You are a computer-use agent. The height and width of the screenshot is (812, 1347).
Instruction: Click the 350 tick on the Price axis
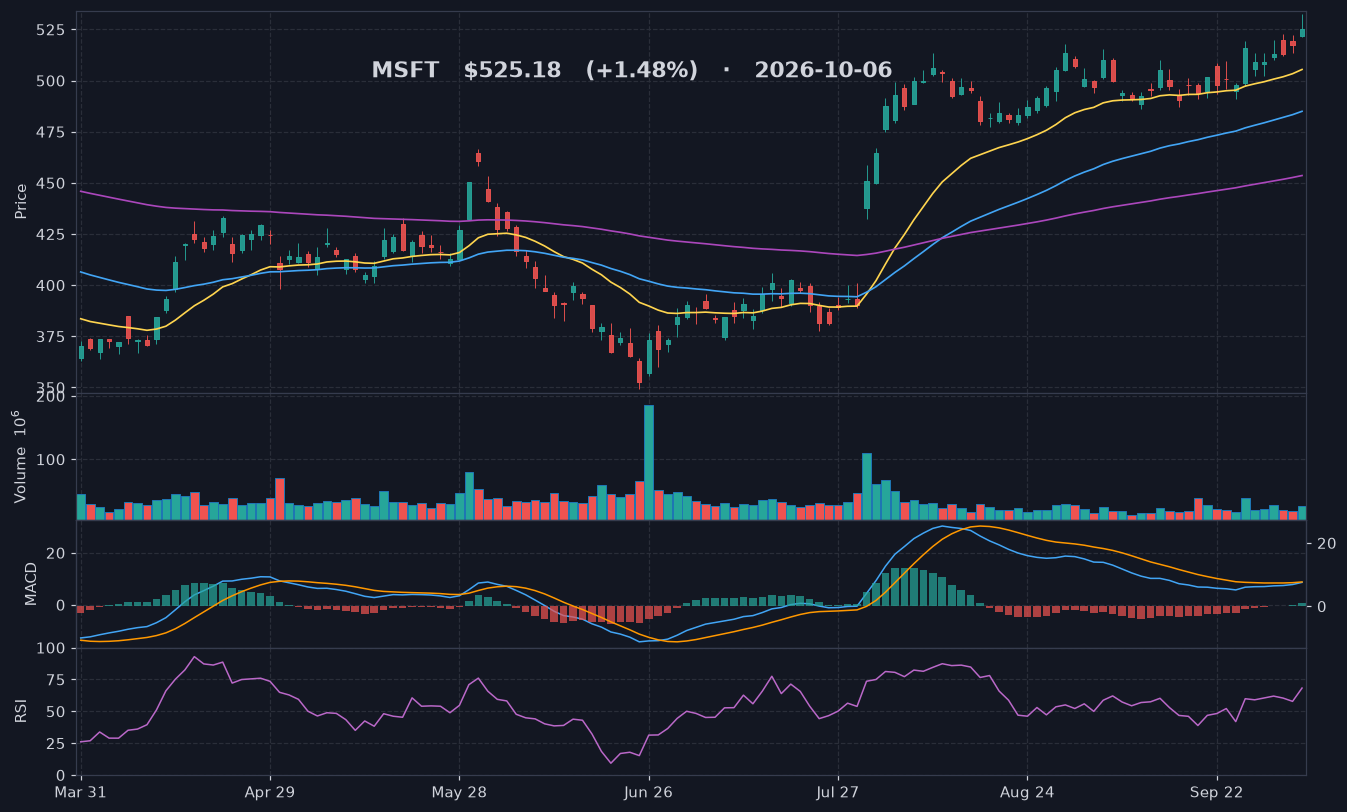point(50,388)
